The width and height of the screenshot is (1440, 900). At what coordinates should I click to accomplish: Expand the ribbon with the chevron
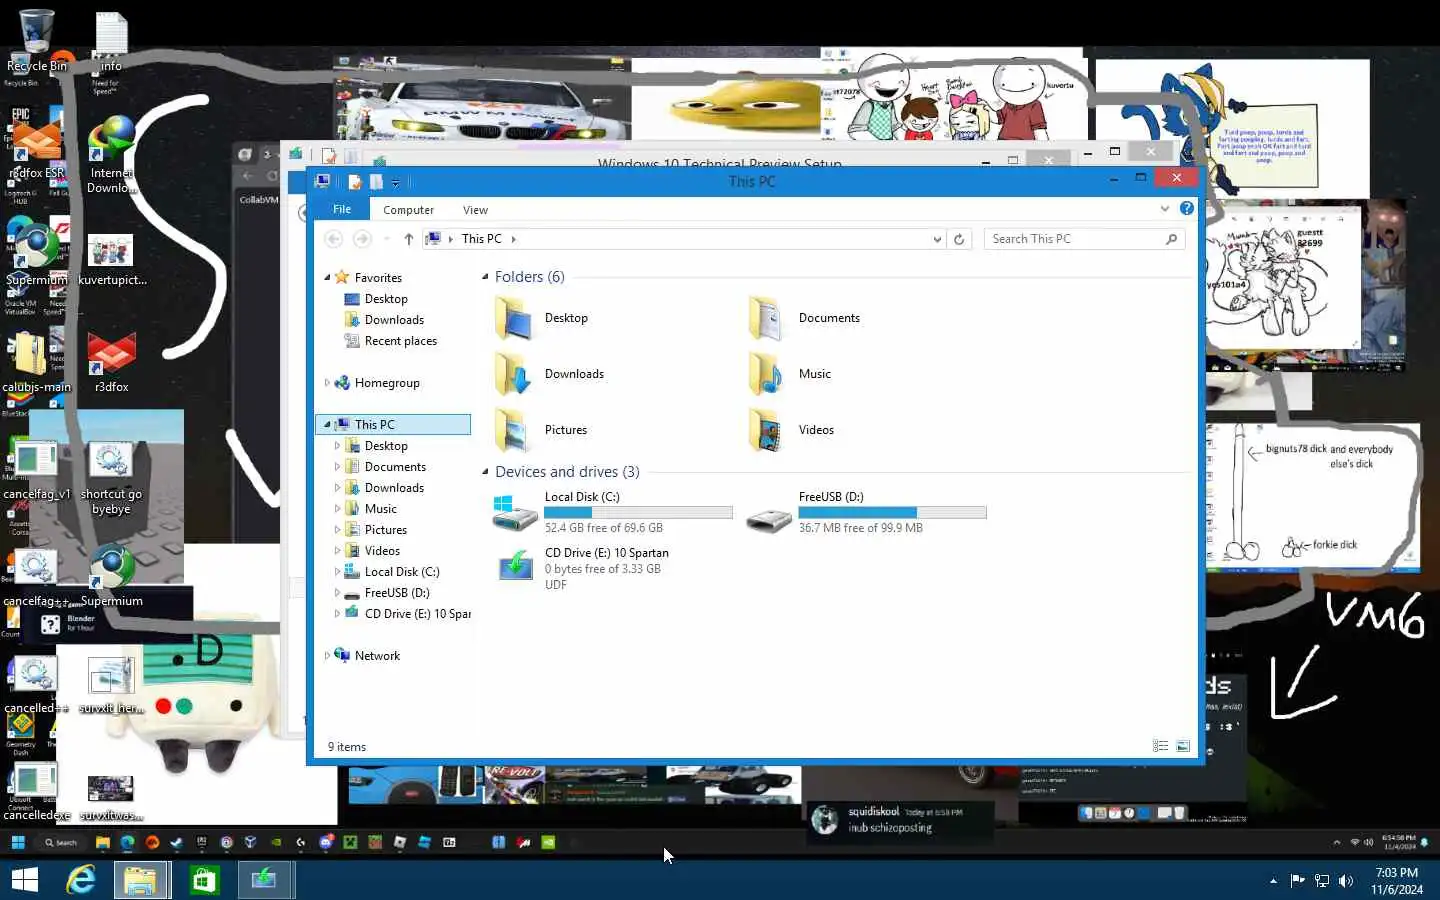[1164, 208]
